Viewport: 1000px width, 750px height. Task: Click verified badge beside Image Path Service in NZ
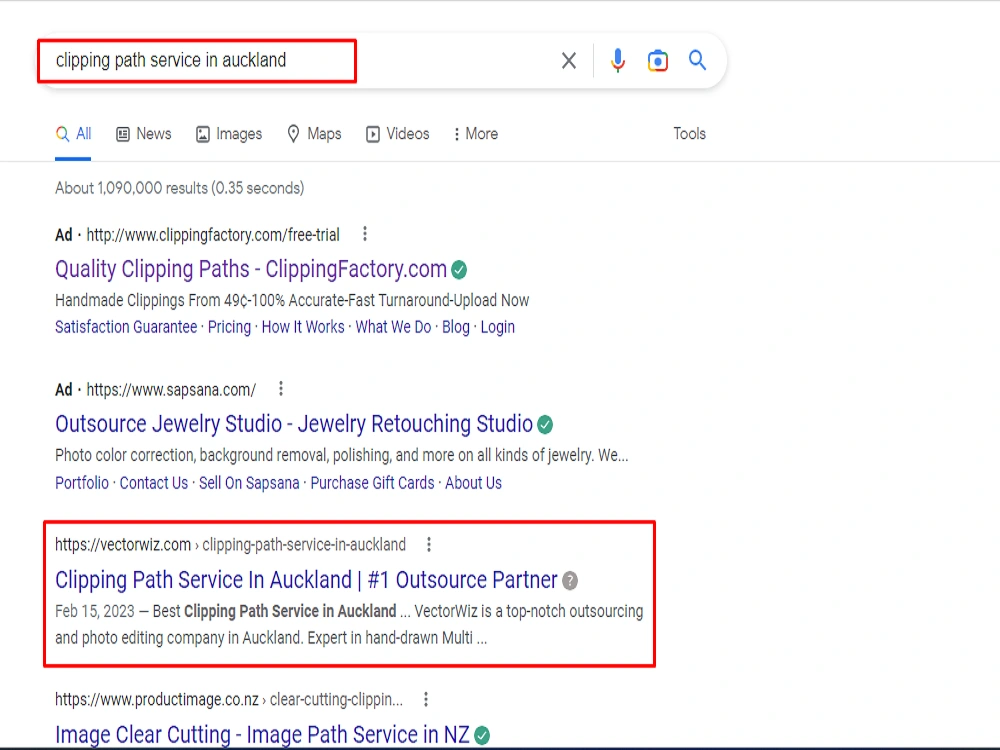coord(483,735)
